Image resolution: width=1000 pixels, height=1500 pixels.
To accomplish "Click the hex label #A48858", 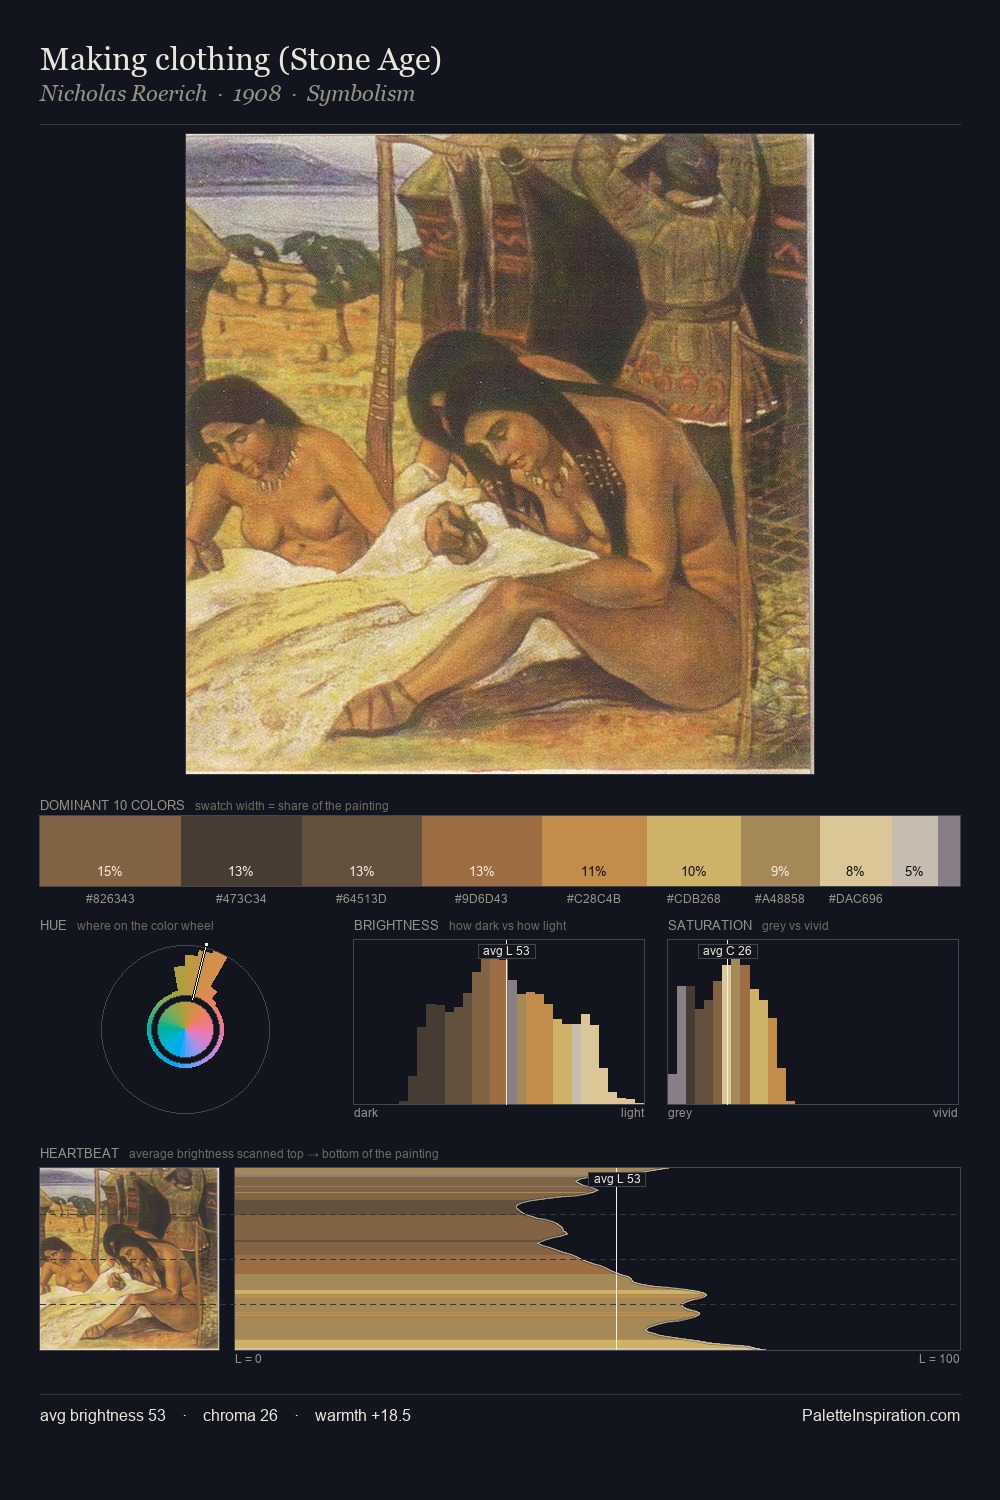I will pyautogui.click(x=780, y=899).
